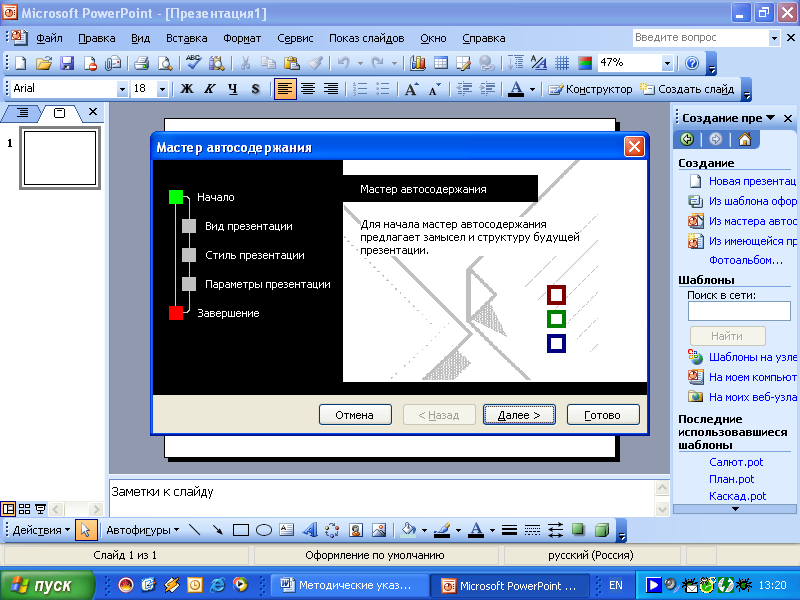Click the Home icon in task pane

click(745, 139)
